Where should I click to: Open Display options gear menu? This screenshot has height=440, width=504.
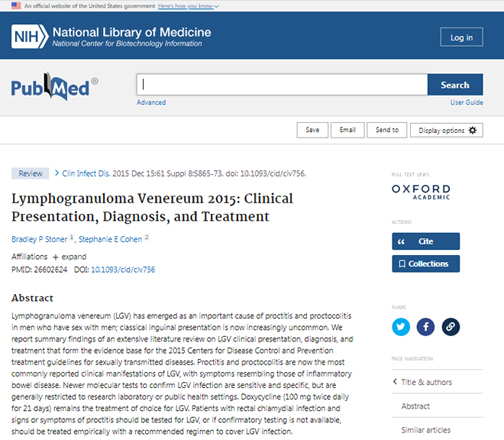click(446, 130)
